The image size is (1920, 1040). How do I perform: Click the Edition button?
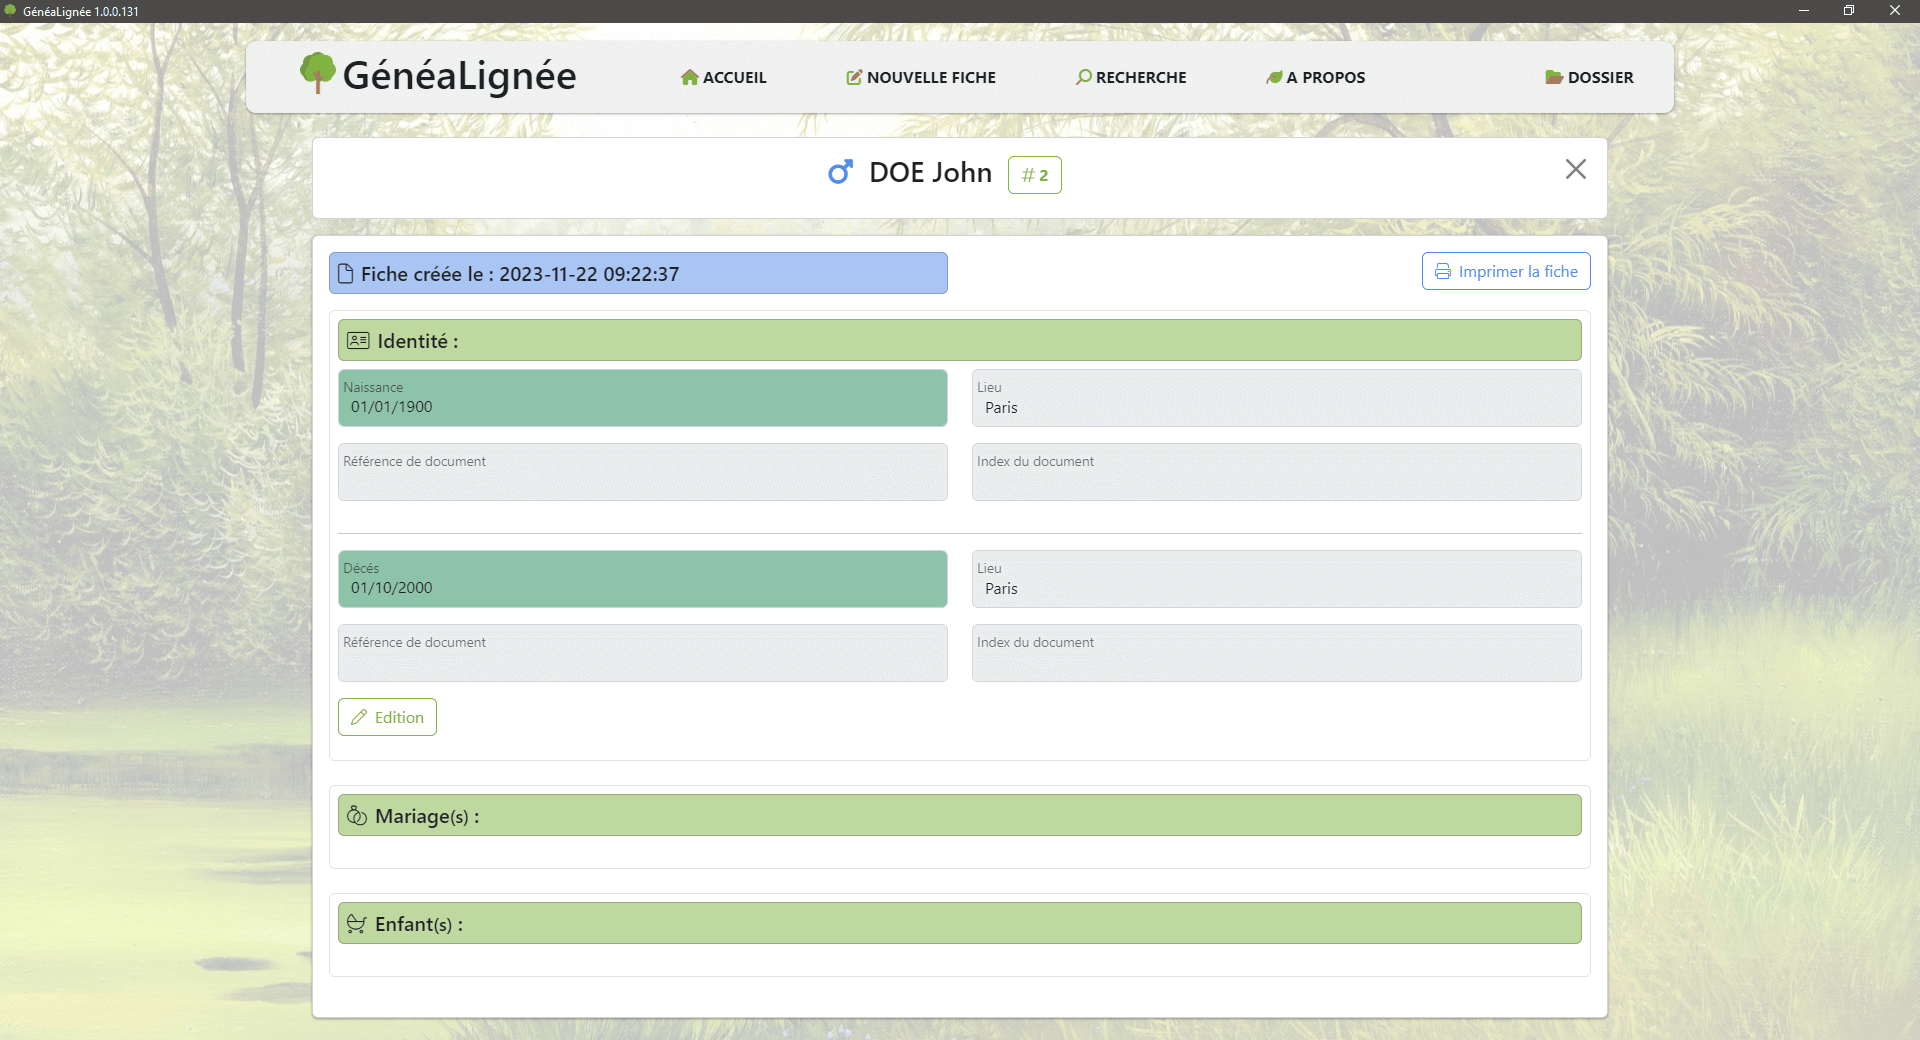387,717
